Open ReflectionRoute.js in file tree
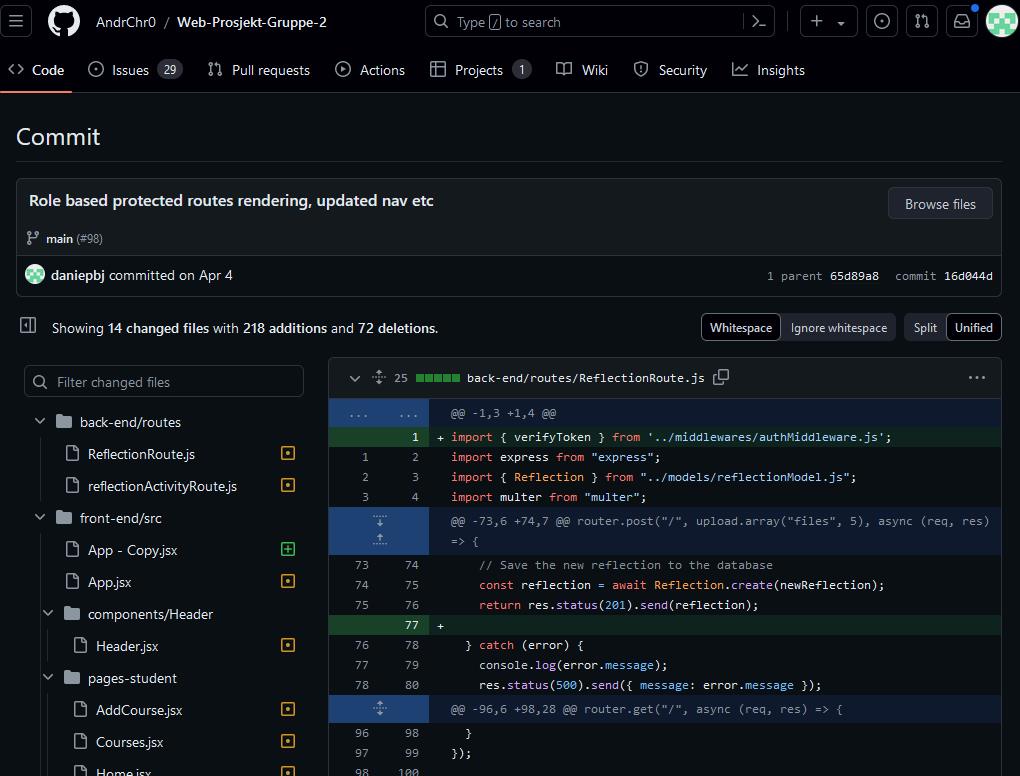Screen dimensions: 1020x776 [141, 454]
